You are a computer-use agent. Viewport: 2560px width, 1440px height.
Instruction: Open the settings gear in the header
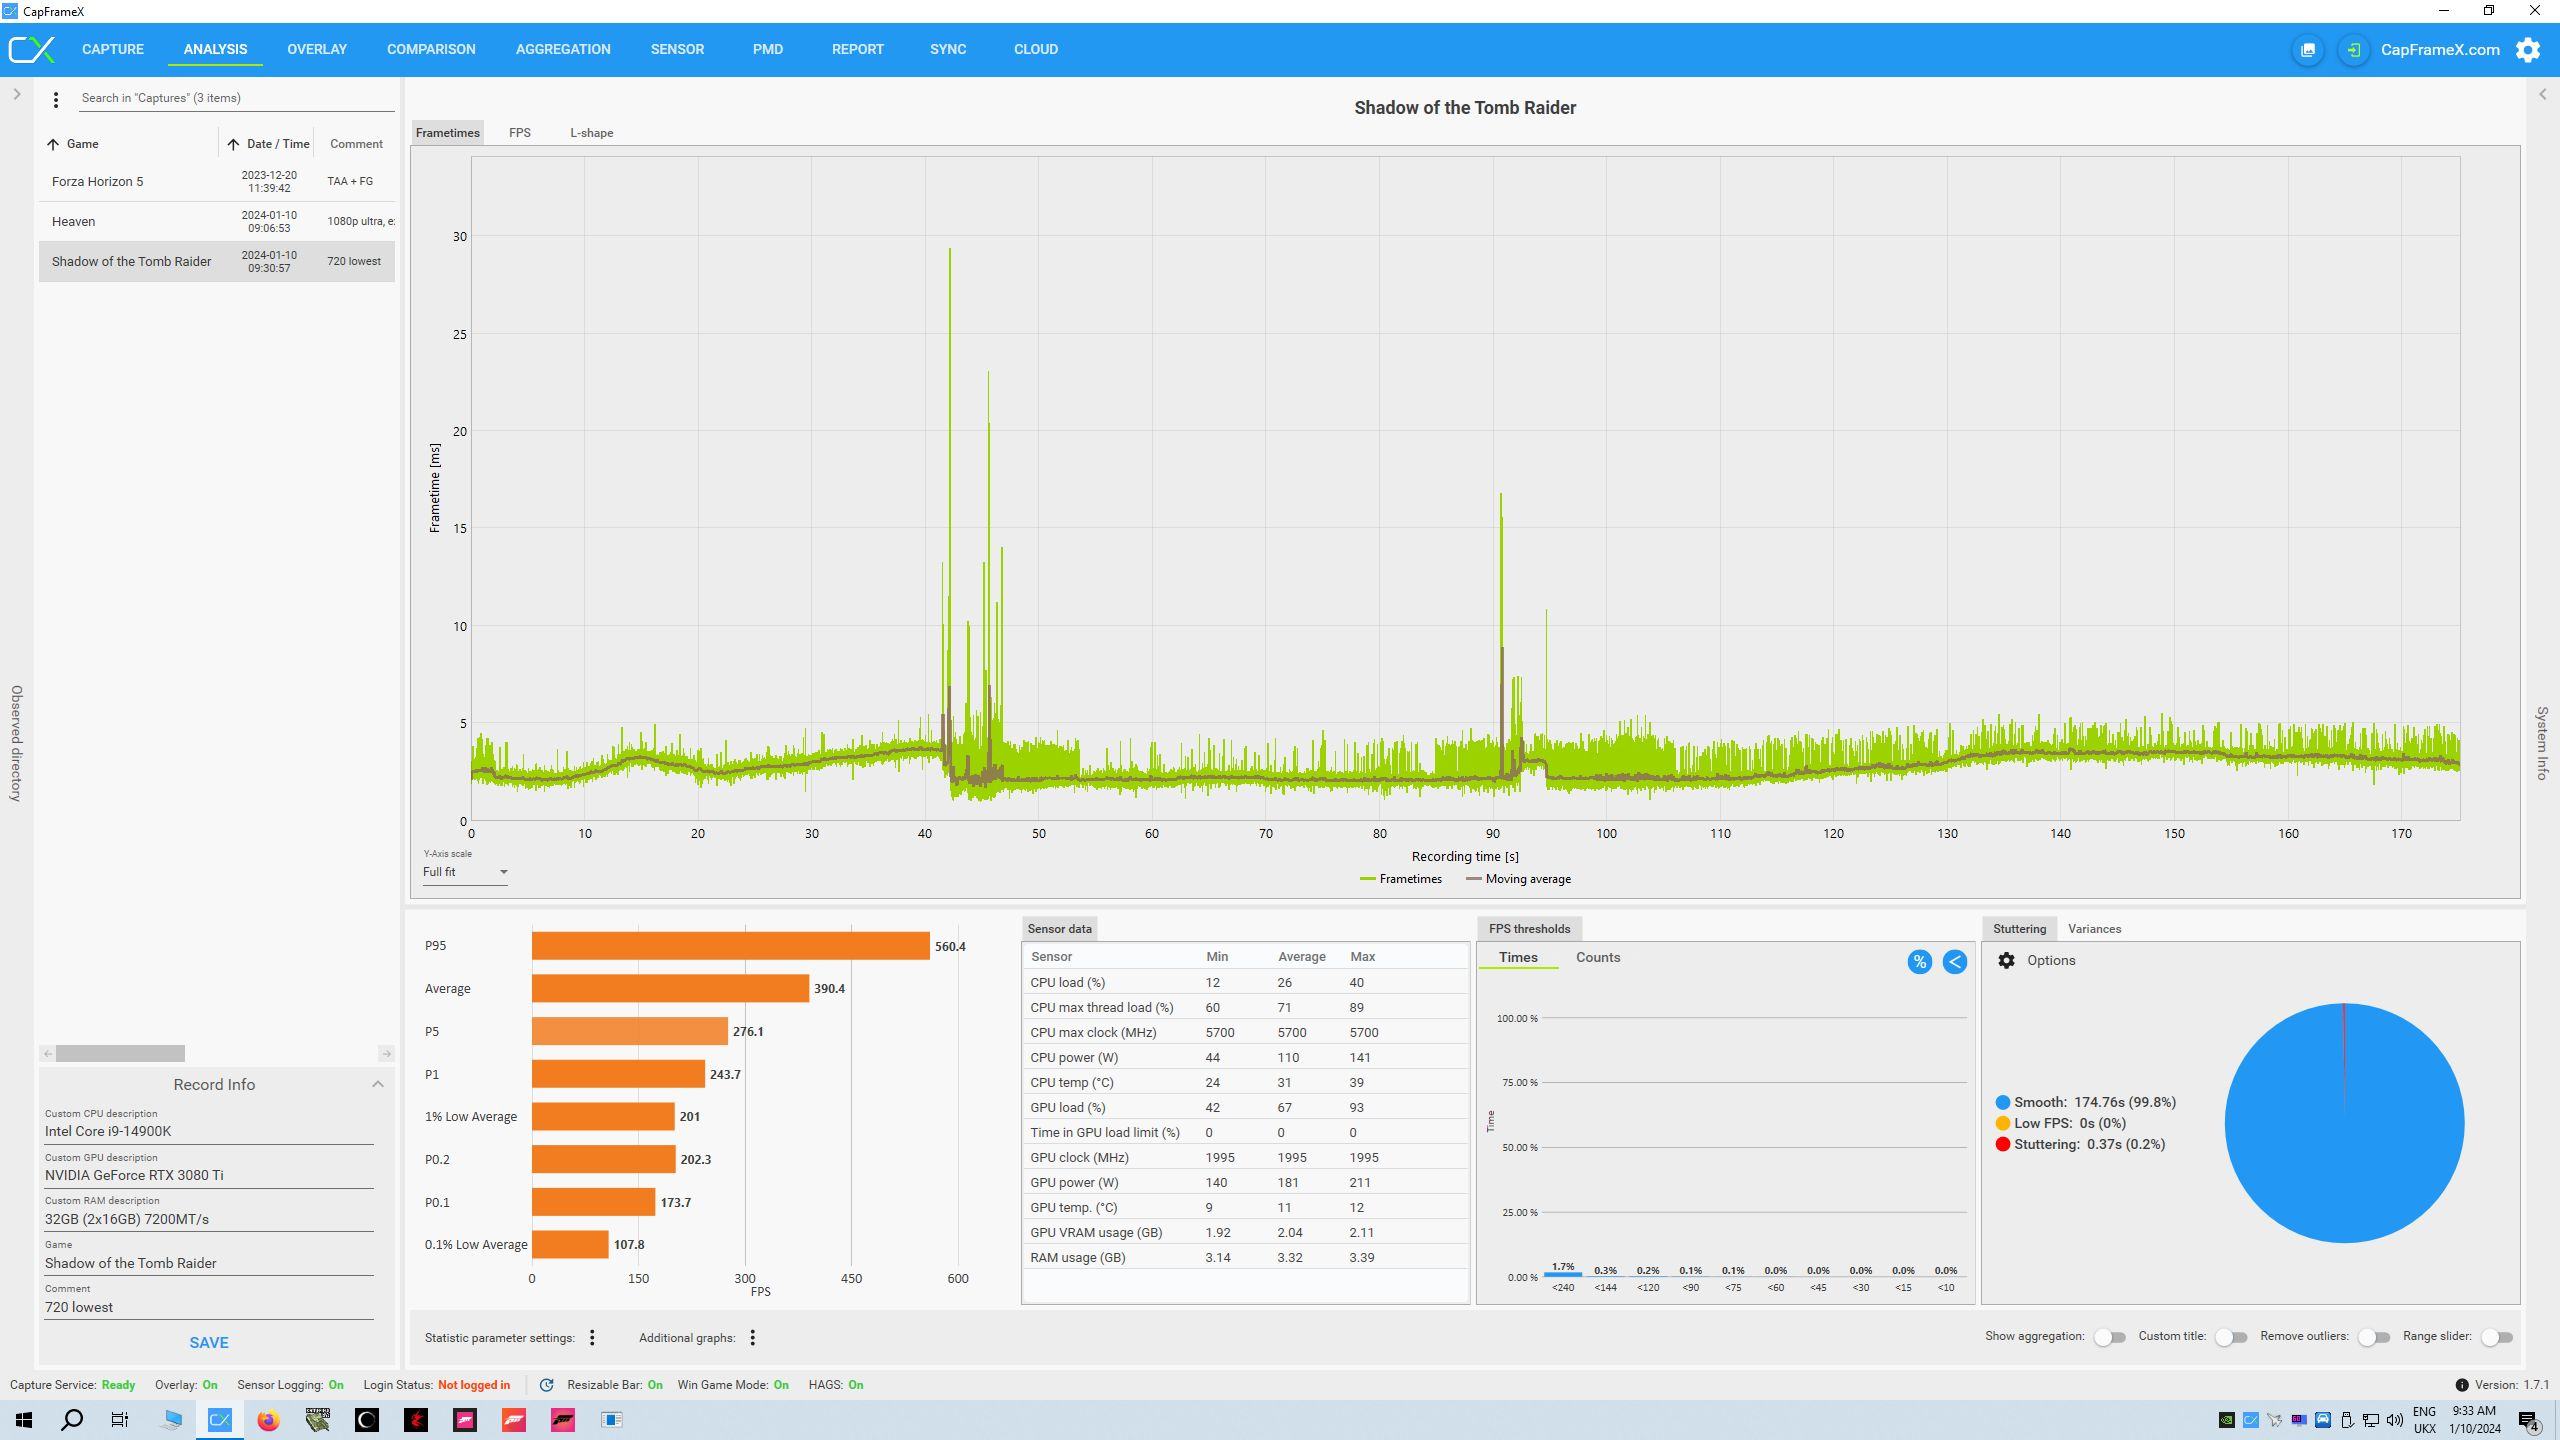pos(2528,50)
